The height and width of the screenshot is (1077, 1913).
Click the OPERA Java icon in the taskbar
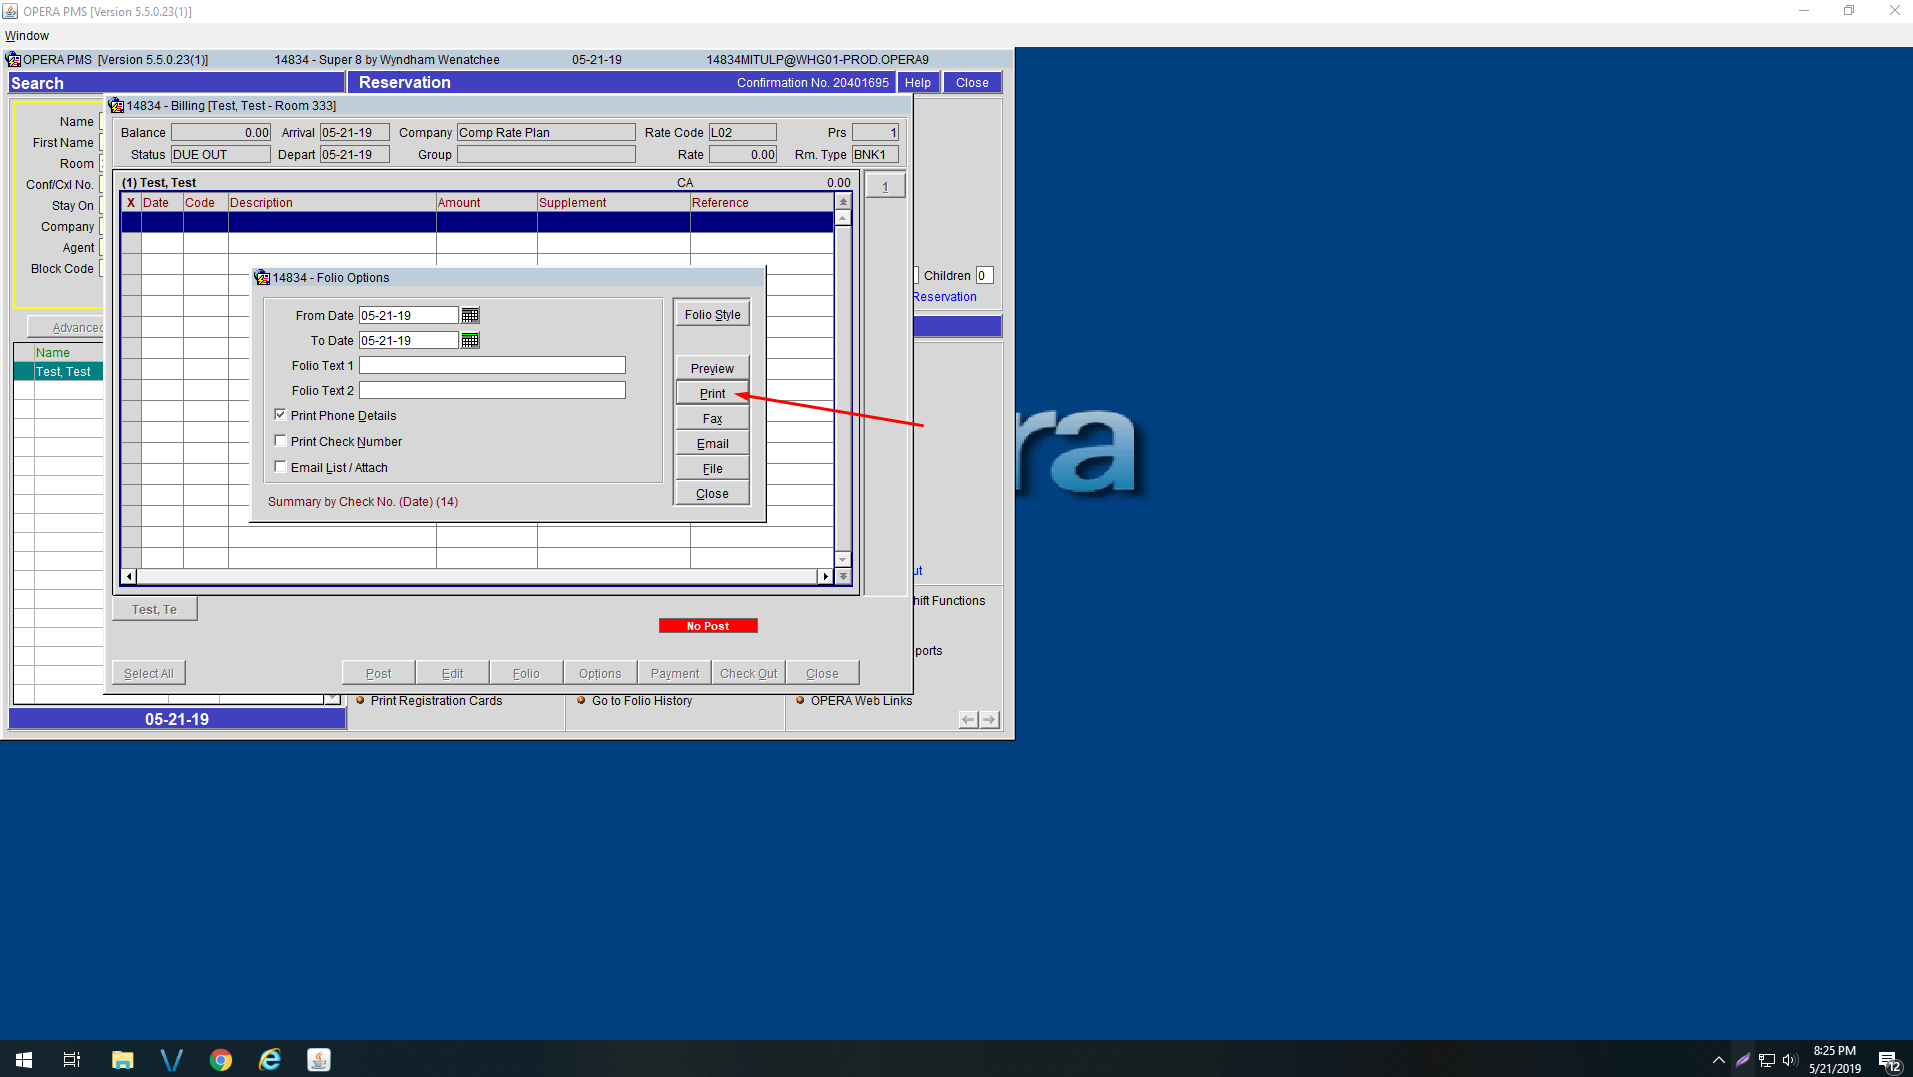[318, 1059]
